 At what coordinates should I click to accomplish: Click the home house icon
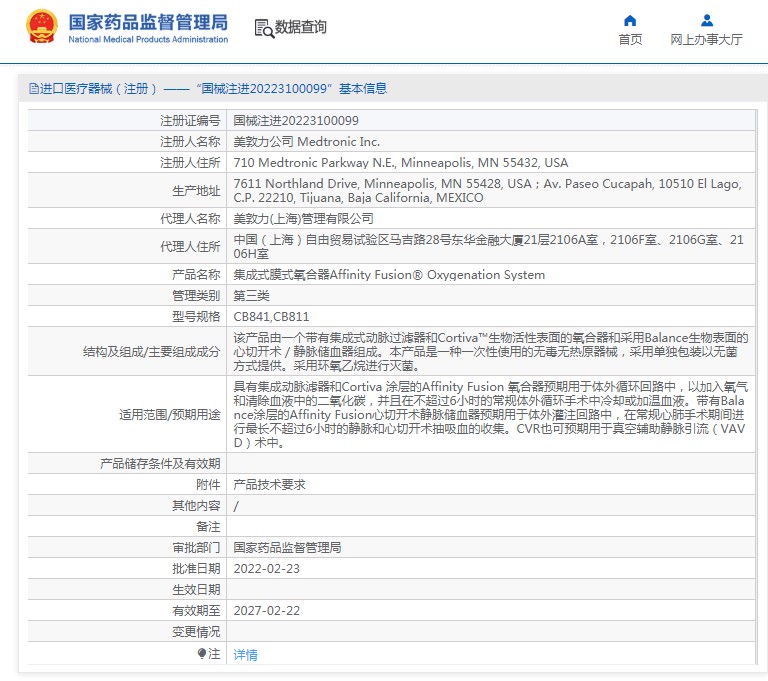630,20
